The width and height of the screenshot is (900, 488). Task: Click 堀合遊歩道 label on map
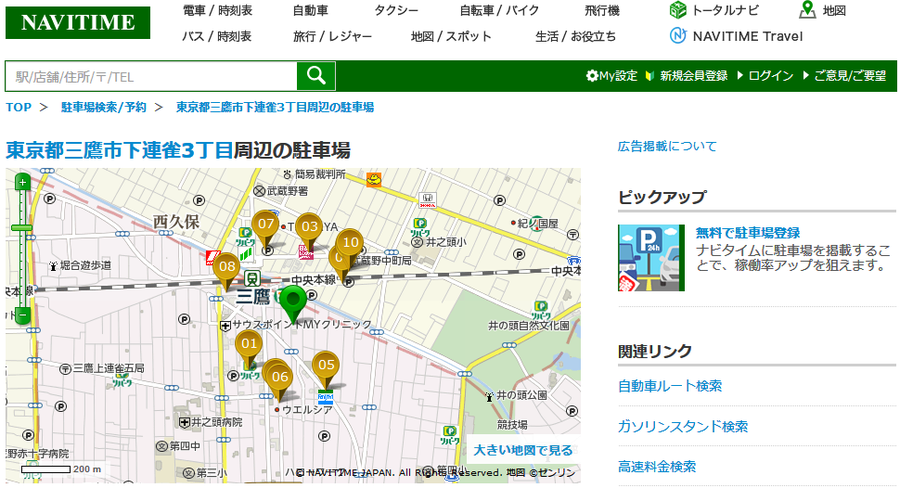86,265
